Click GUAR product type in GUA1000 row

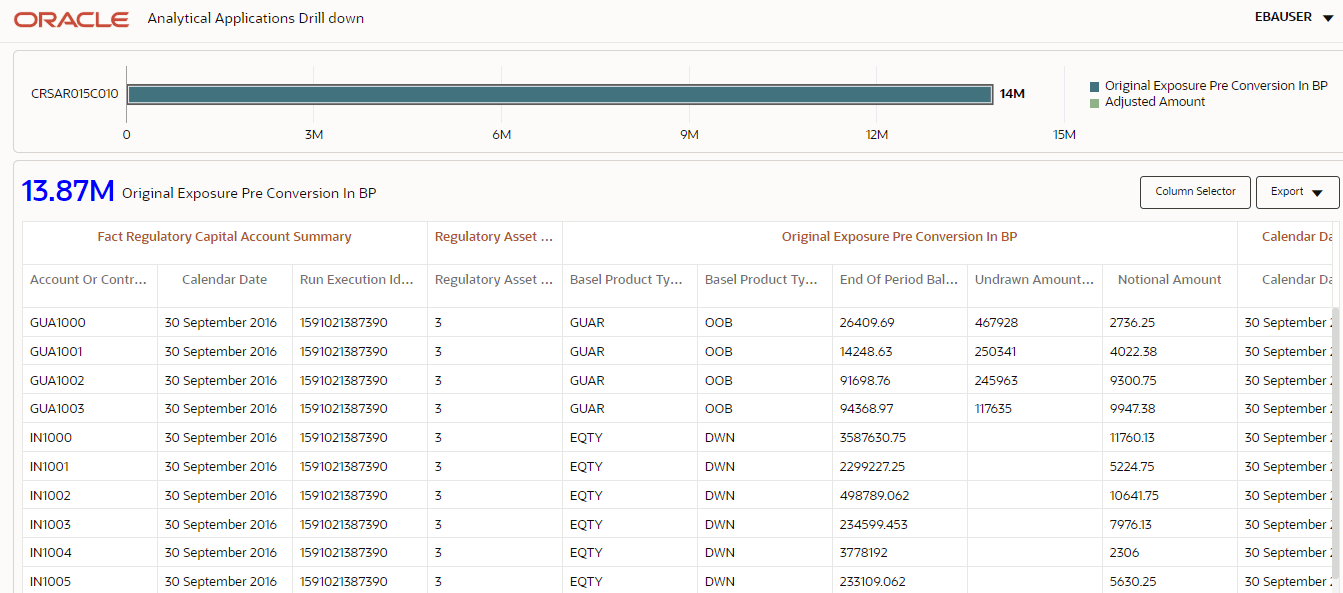point(587,323)
